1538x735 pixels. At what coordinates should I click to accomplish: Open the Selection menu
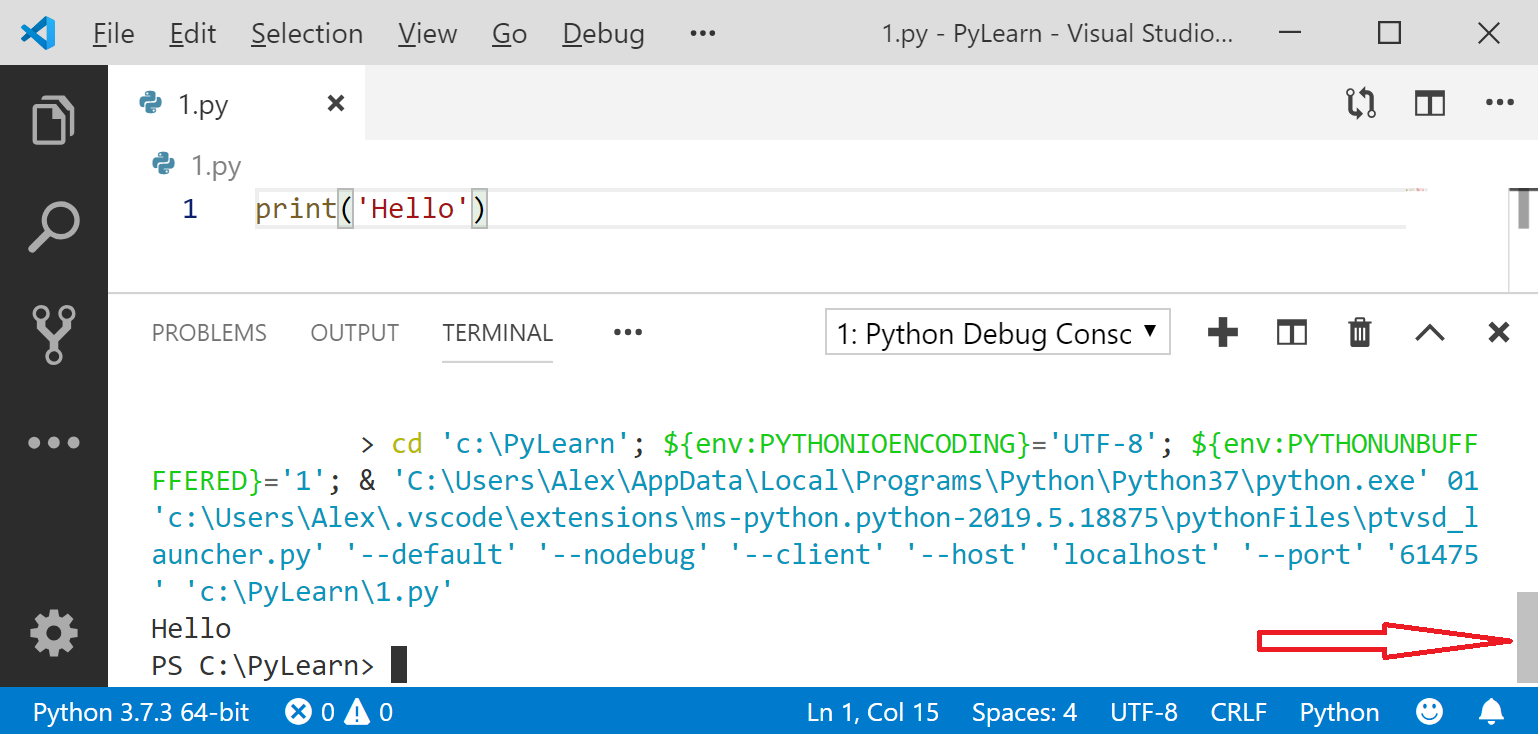click(307, 33)
